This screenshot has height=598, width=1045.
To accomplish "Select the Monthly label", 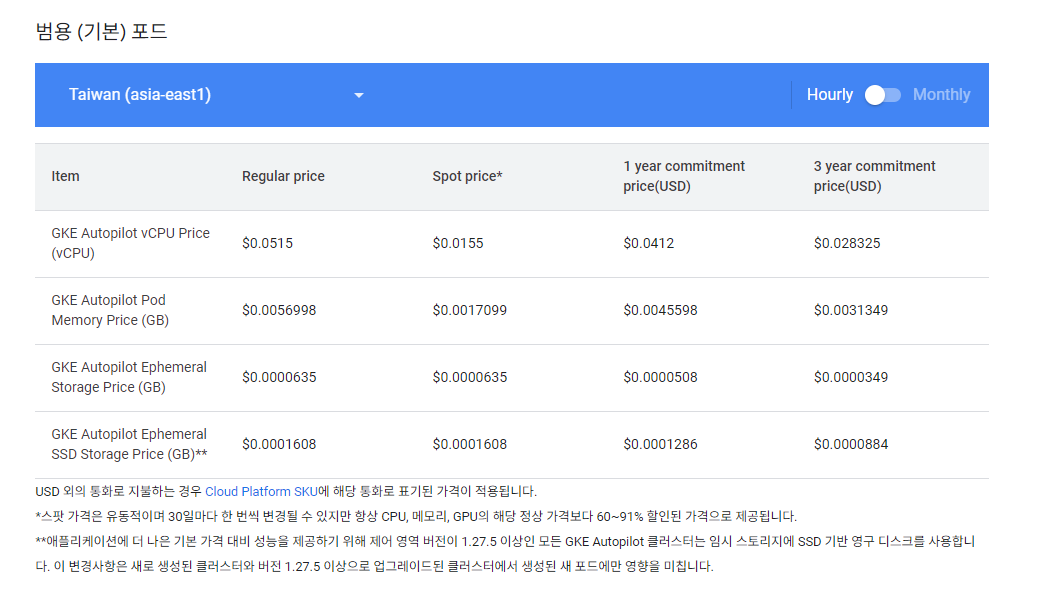I will (x=941, y=95).
